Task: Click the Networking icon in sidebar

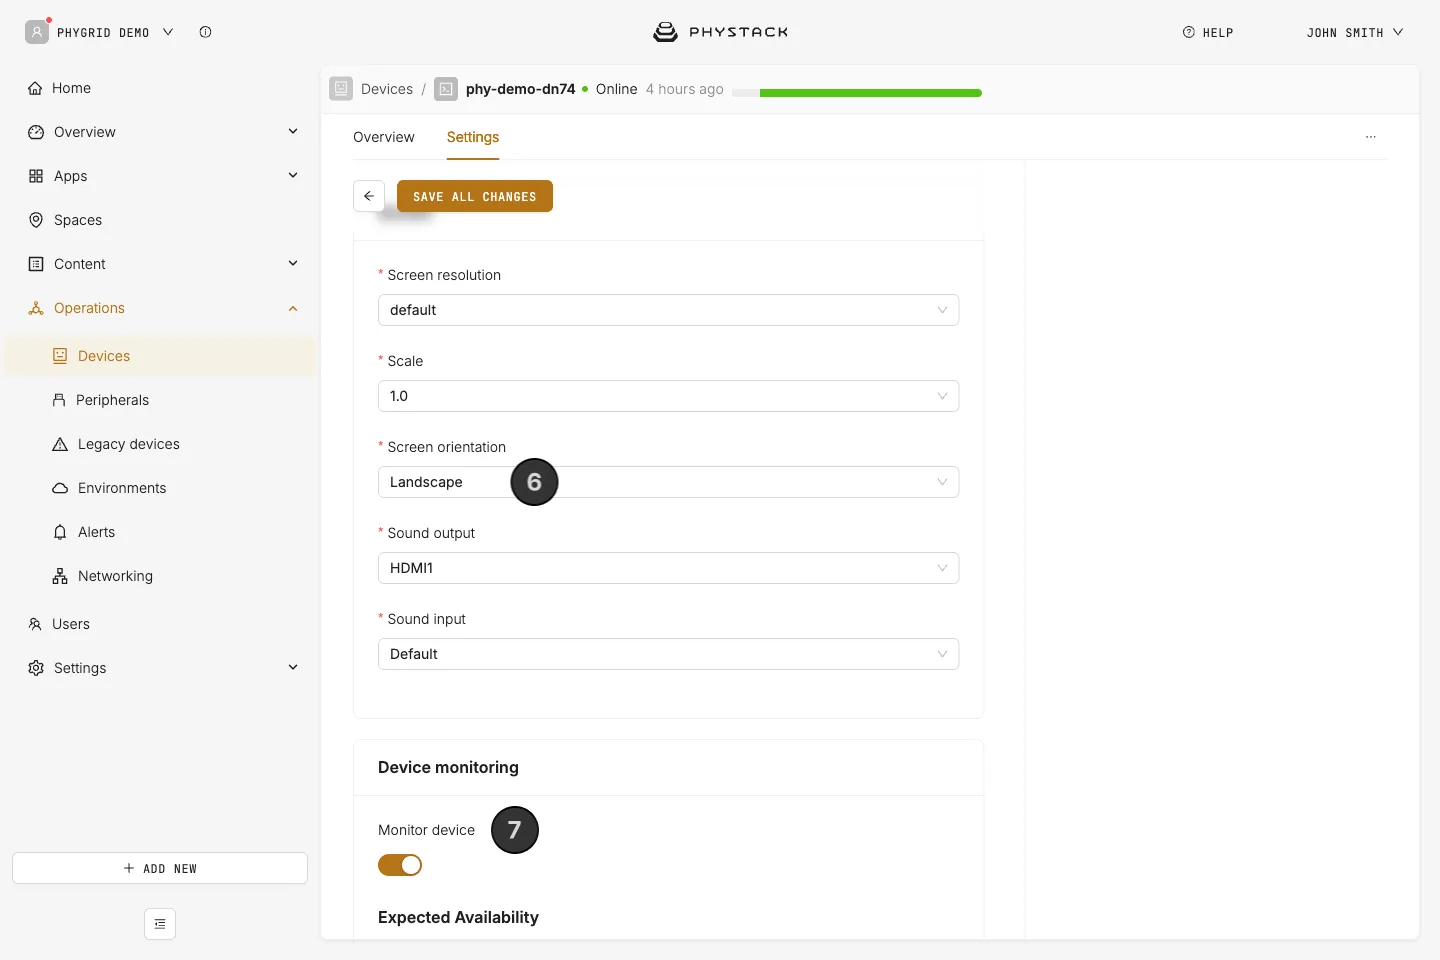Action: pos(60,576)
